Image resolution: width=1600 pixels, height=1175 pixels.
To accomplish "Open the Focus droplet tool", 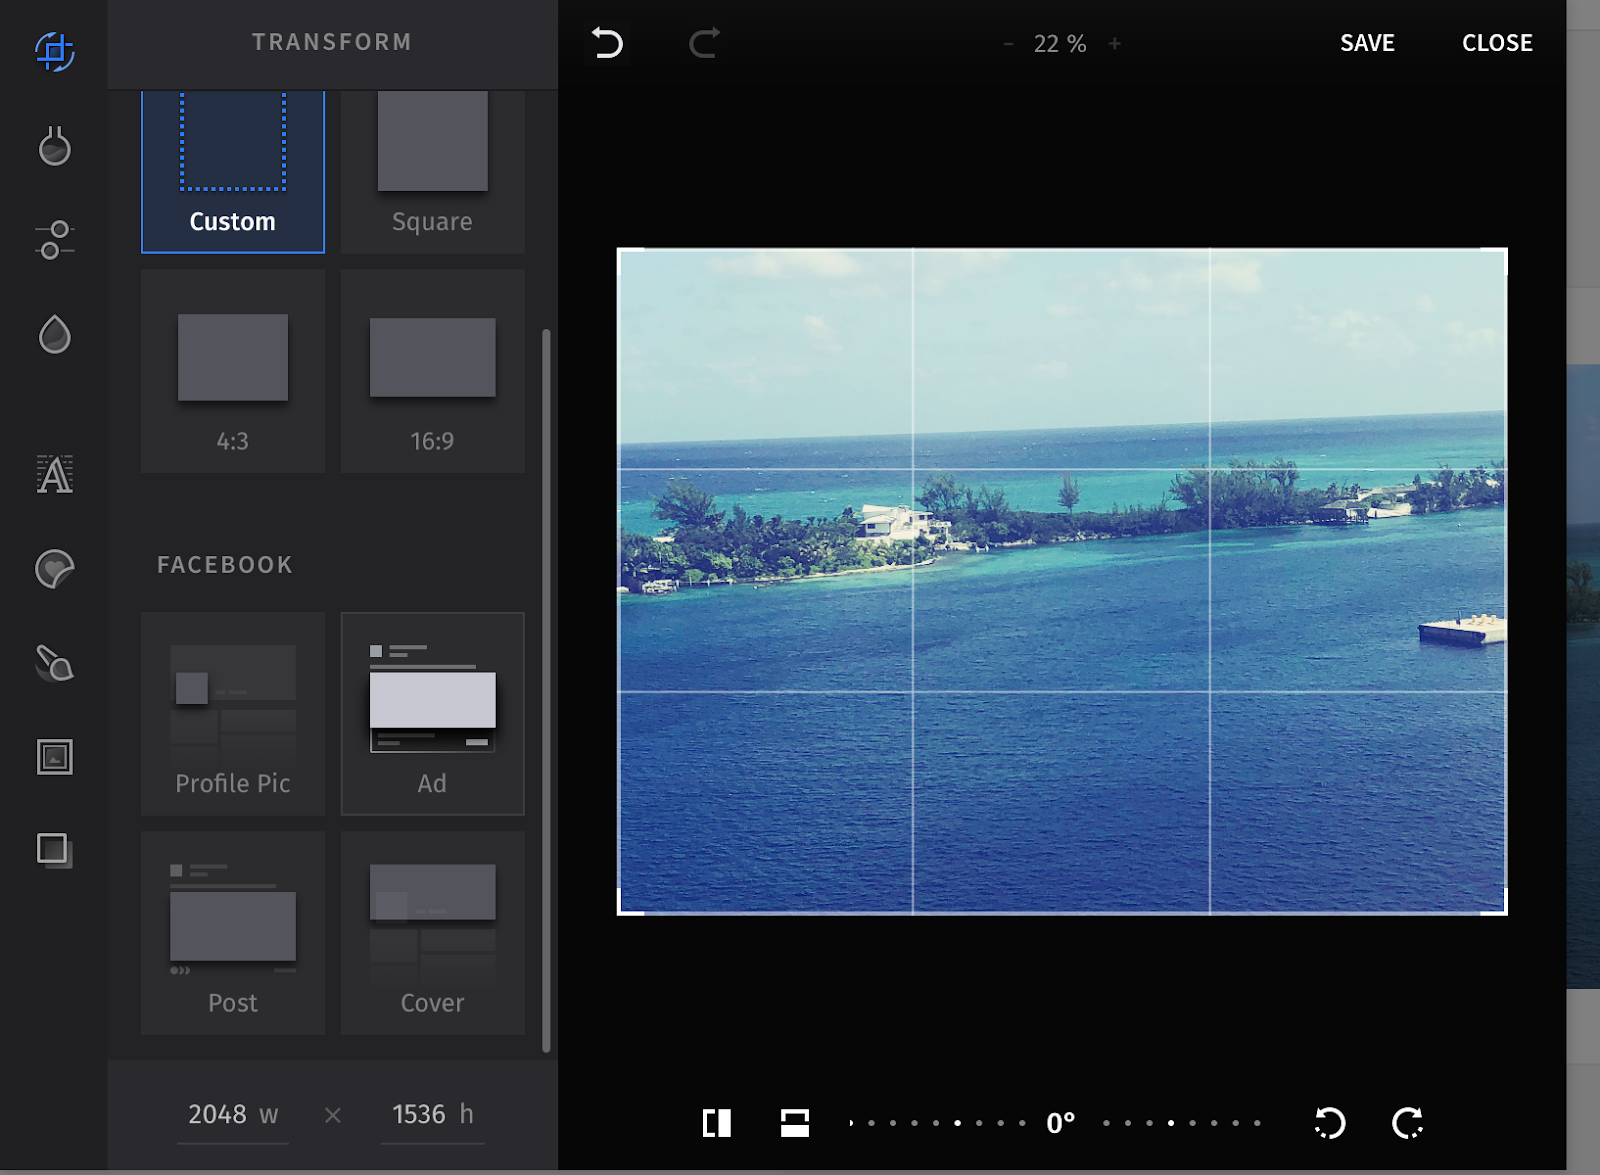I will click(55, 334).
